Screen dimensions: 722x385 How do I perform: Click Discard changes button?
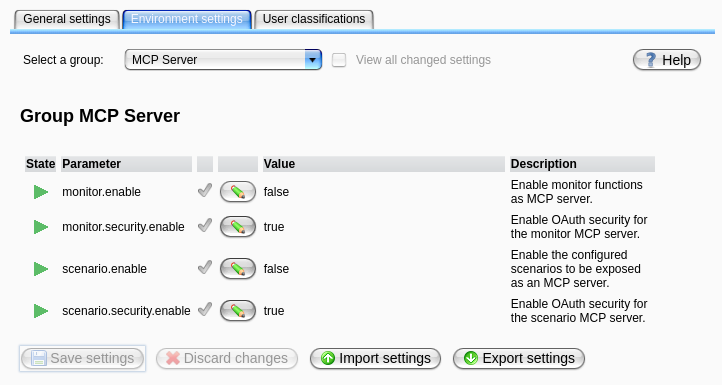click(x=227, y=358)
